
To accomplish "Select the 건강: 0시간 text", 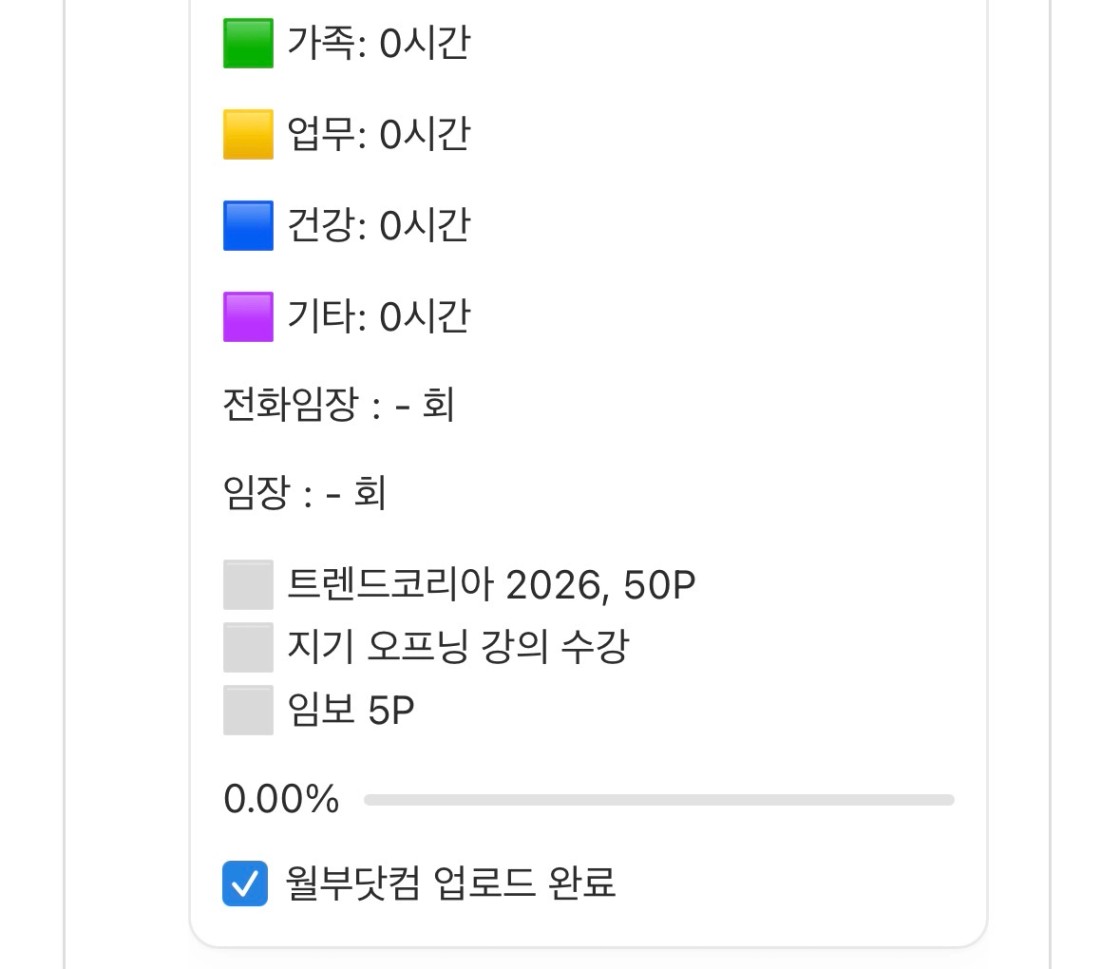I will (x=378, y=226).
